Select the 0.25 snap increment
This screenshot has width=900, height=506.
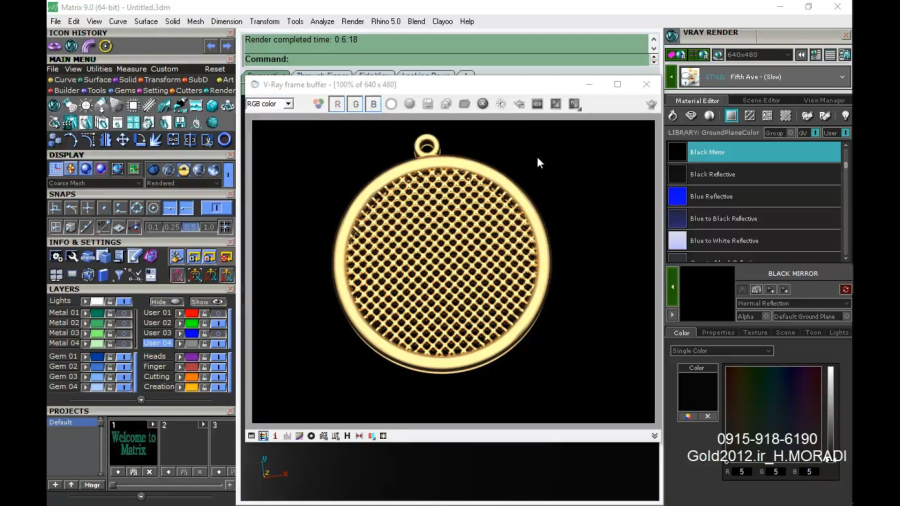point(172,227)
